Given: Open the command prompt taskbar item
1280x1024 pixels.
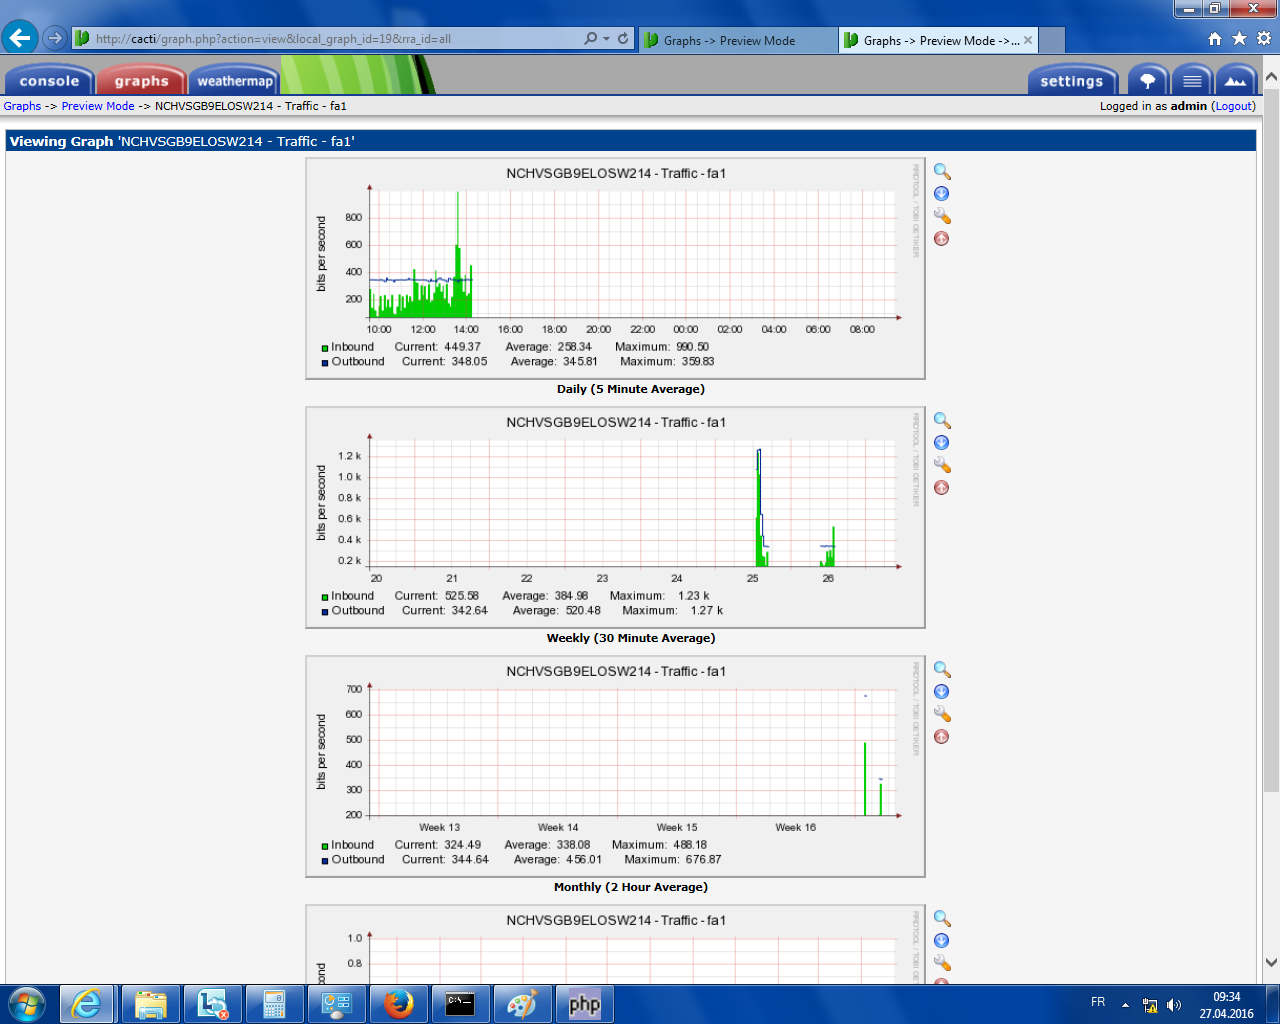Looking at the screenshot, I should 460,1004.
